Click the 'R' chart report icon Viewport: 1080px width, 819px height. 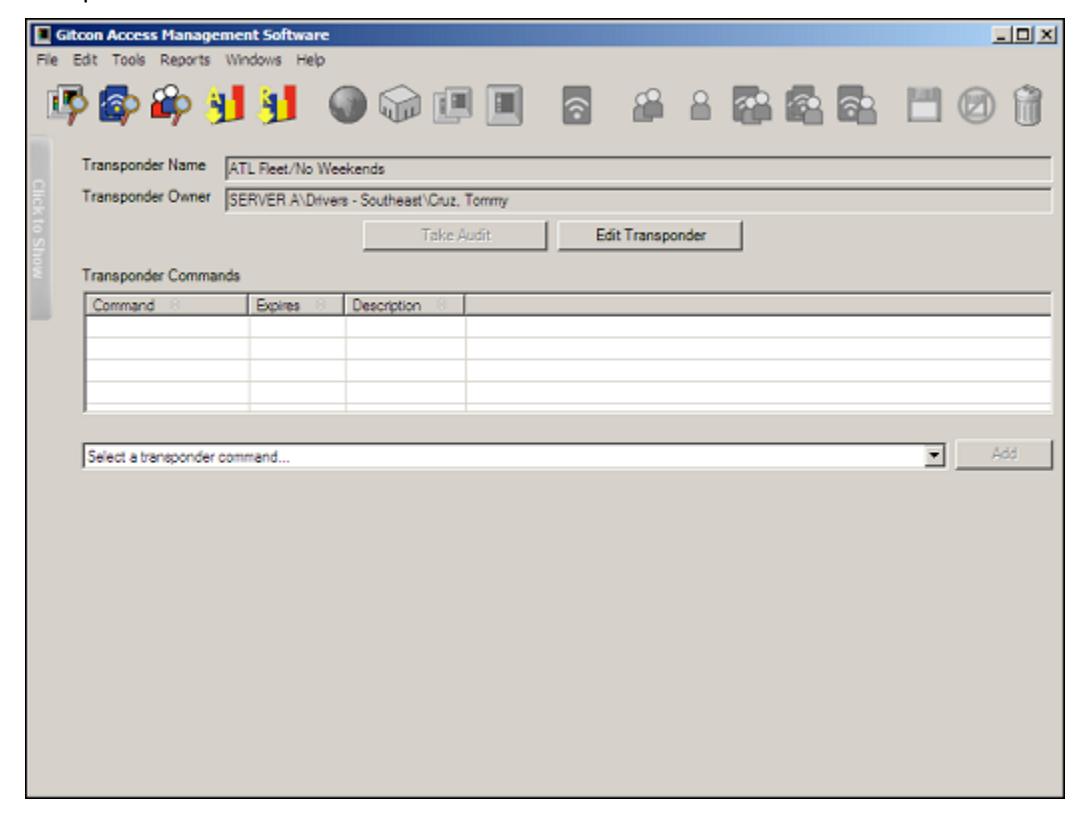pos(277,105)
